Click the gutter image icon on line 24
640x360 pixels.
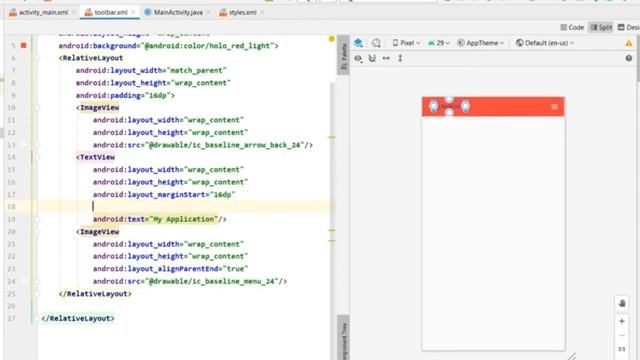pos(24,281)
